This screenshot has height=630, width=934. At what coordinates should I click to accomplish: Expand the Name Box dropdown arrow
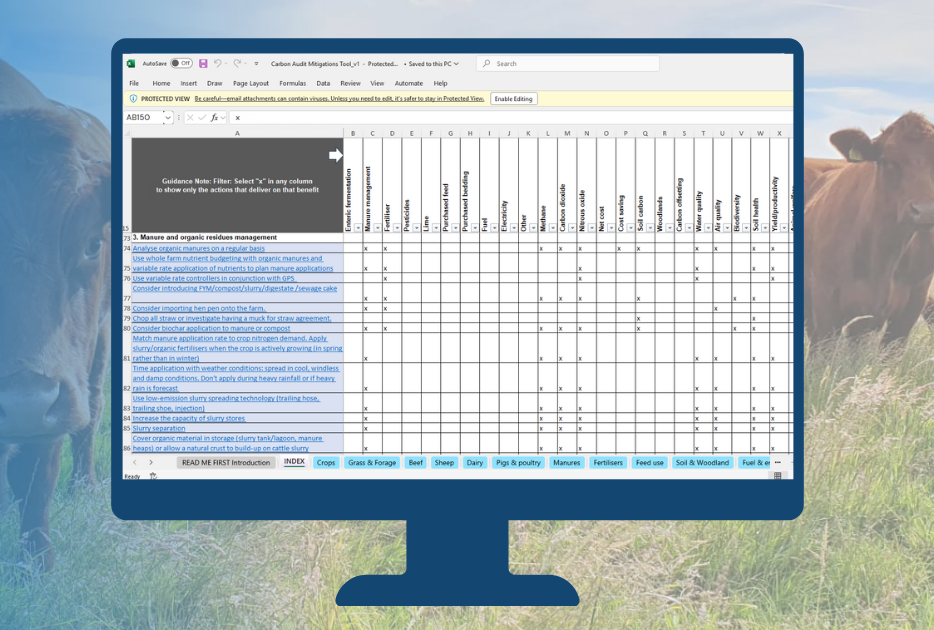click(x=168, y=118)
